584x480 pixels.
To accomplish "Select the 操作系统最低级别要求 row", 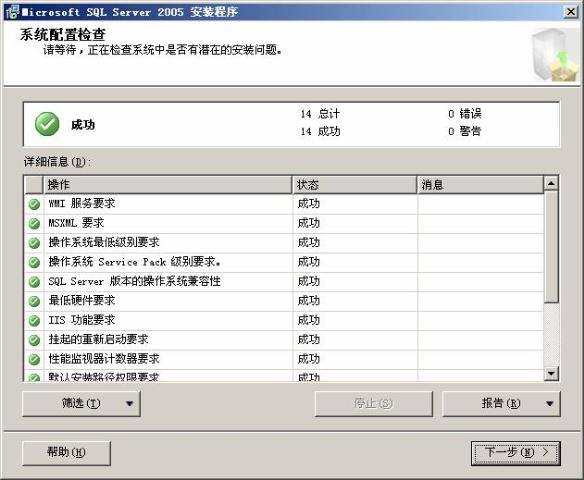I will pos(284,243).
